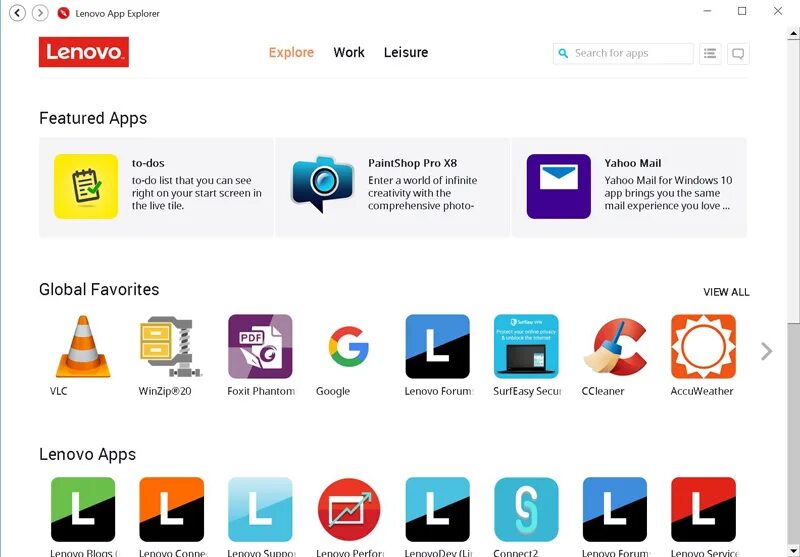Switch to the Work tab
This screenshot has width=800, height=557.
(349, 53)
